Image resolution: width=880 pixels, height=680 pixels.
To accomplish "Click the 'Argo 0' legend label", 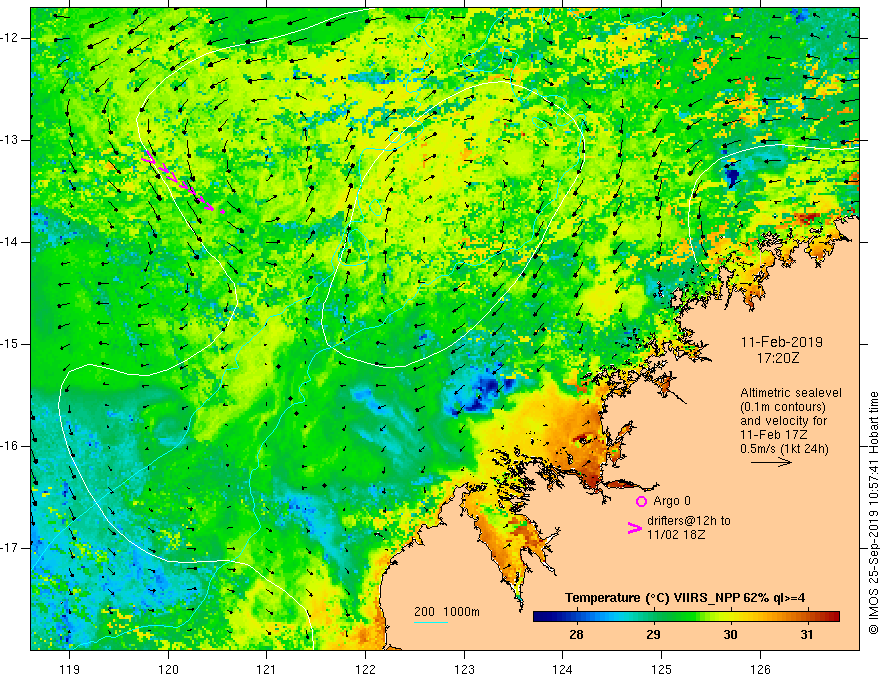I will tap(672, 501).
